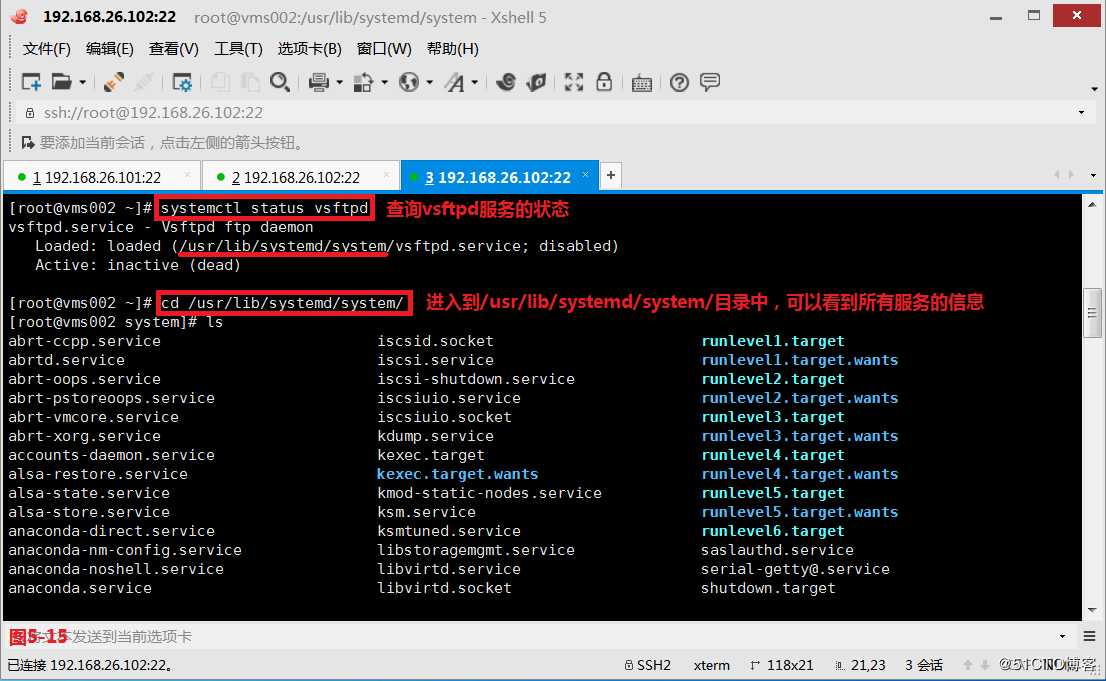This screenshot has height=681, width=1106.
Task: Create a new session with toolbar icon
Action: coord(31,82)
